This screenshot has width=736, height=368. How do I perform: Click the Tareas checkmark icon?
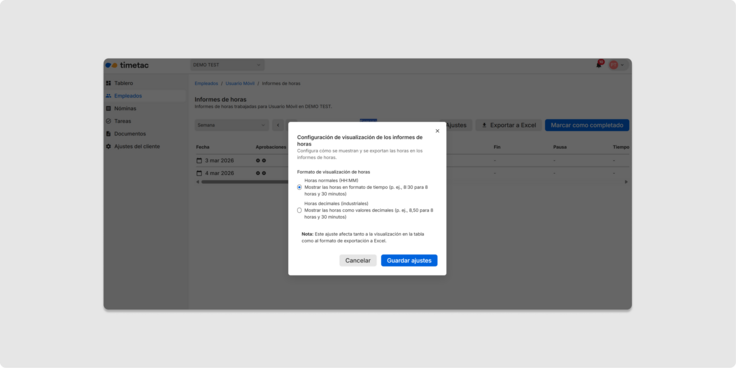108,121
